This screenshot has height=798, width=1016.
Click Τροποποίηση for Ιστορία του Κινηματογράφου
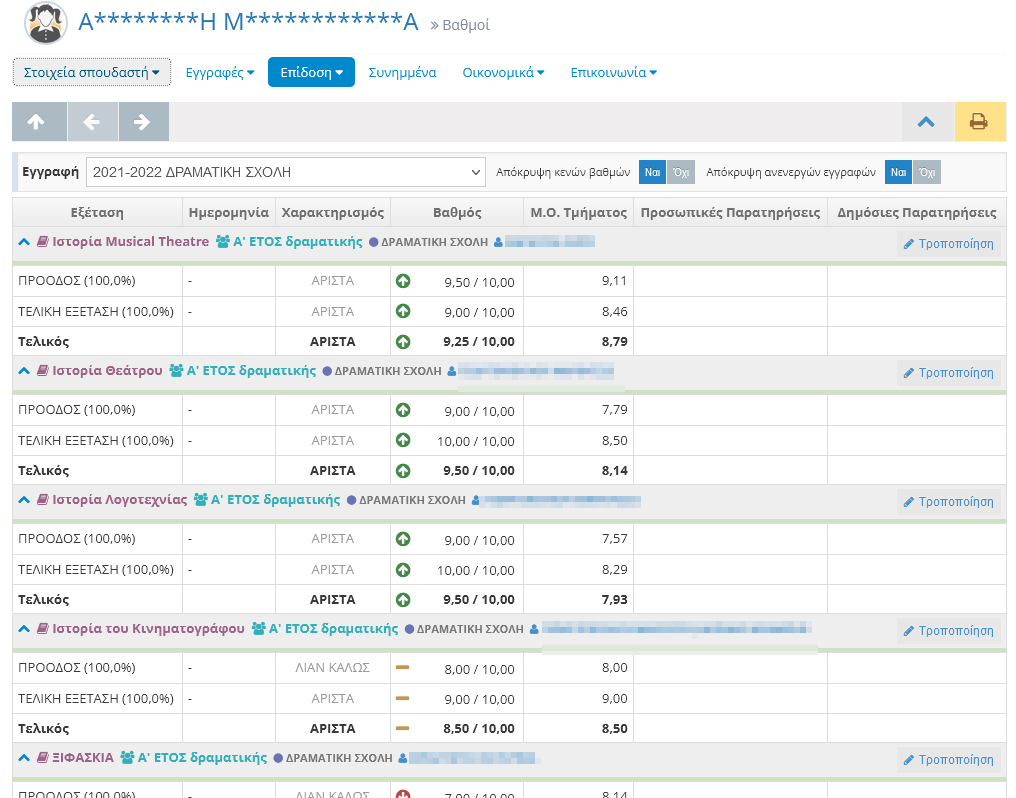948,631
